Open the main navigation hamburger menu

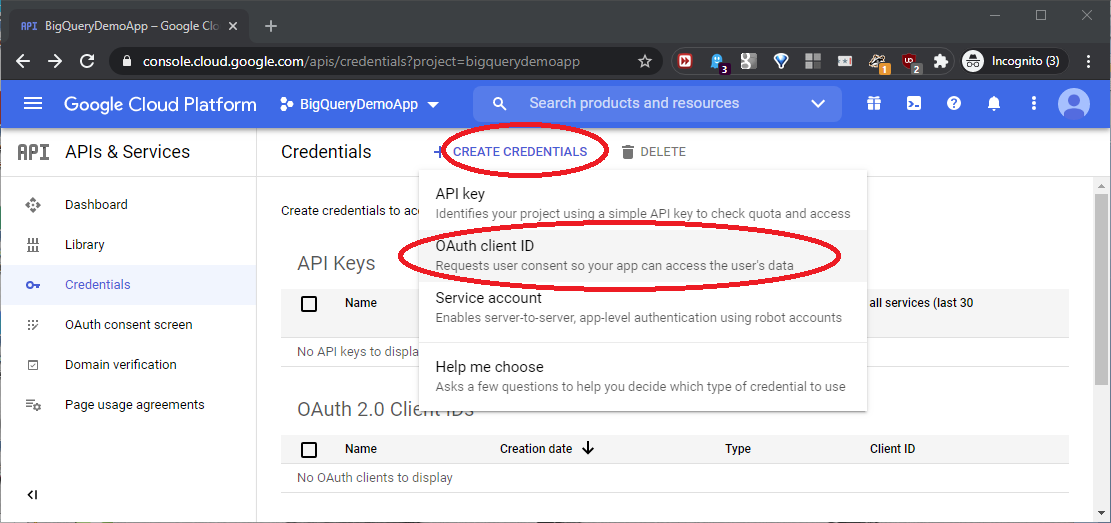click(x=33, y=103)
